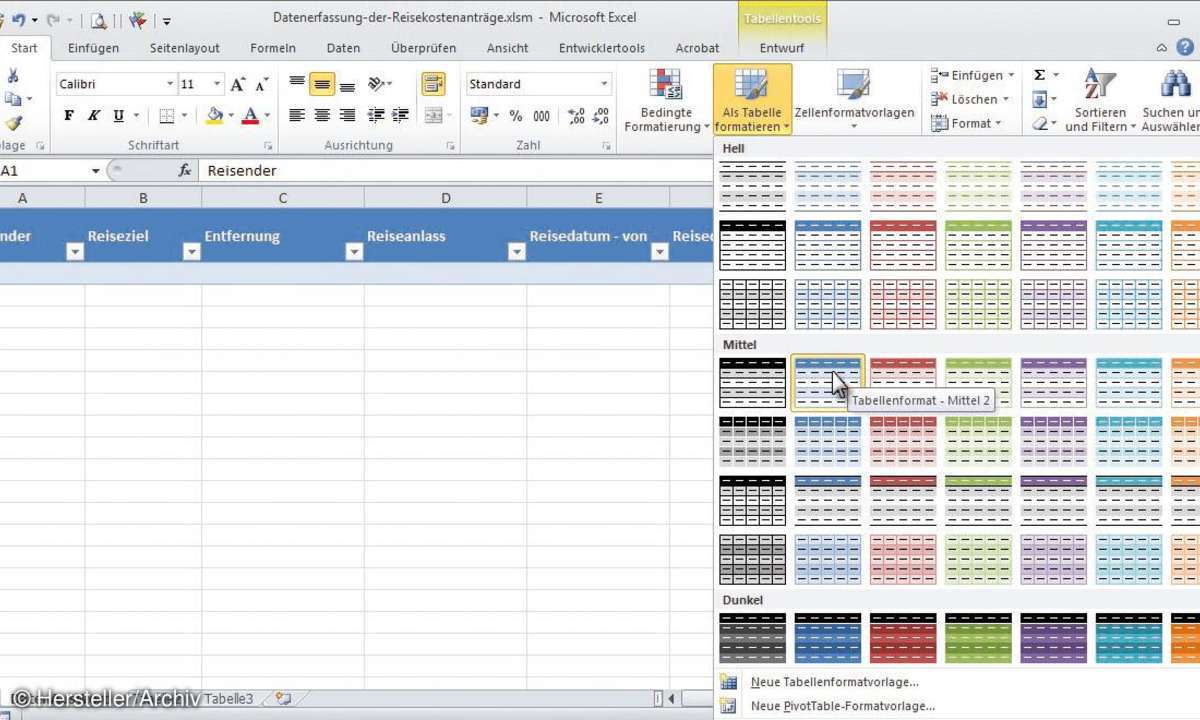Screen dimensions: 1200x720
Task: Click the Format Painter brush
Action: coord(13,124)
